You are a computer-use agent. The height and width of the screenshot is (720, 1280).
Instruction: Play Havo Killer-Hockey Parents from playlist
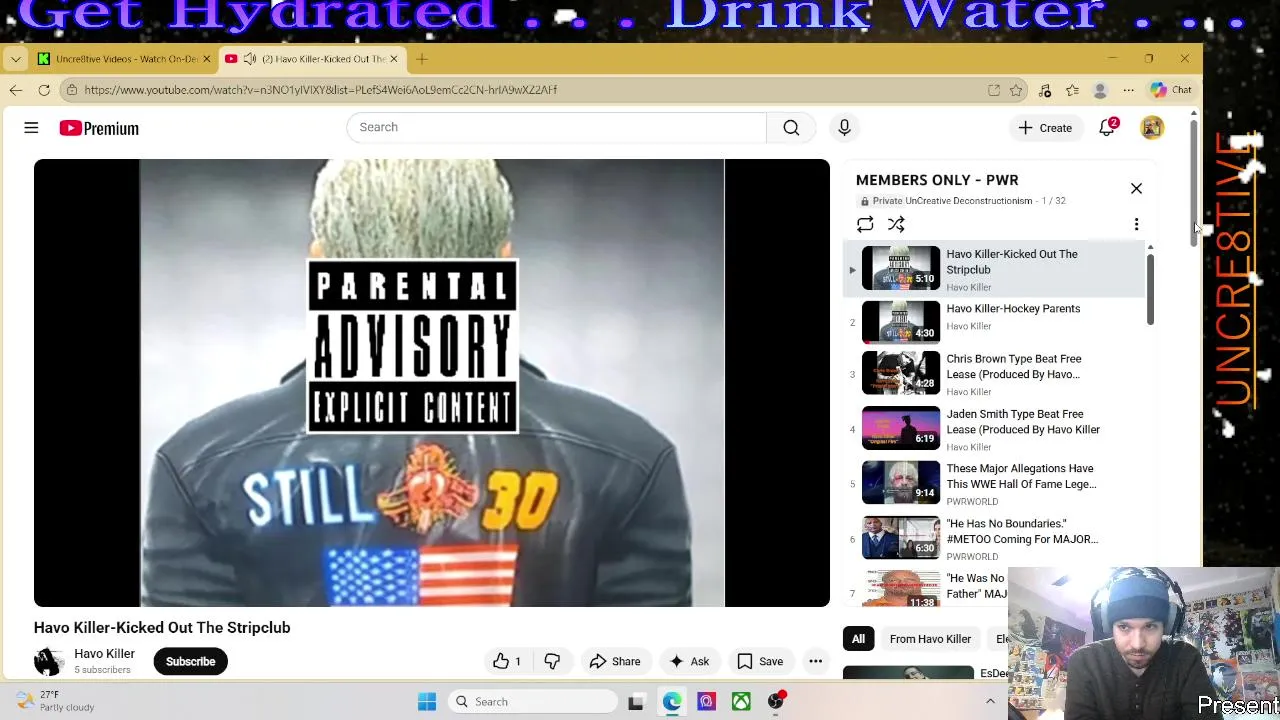(x=994, y=322)
